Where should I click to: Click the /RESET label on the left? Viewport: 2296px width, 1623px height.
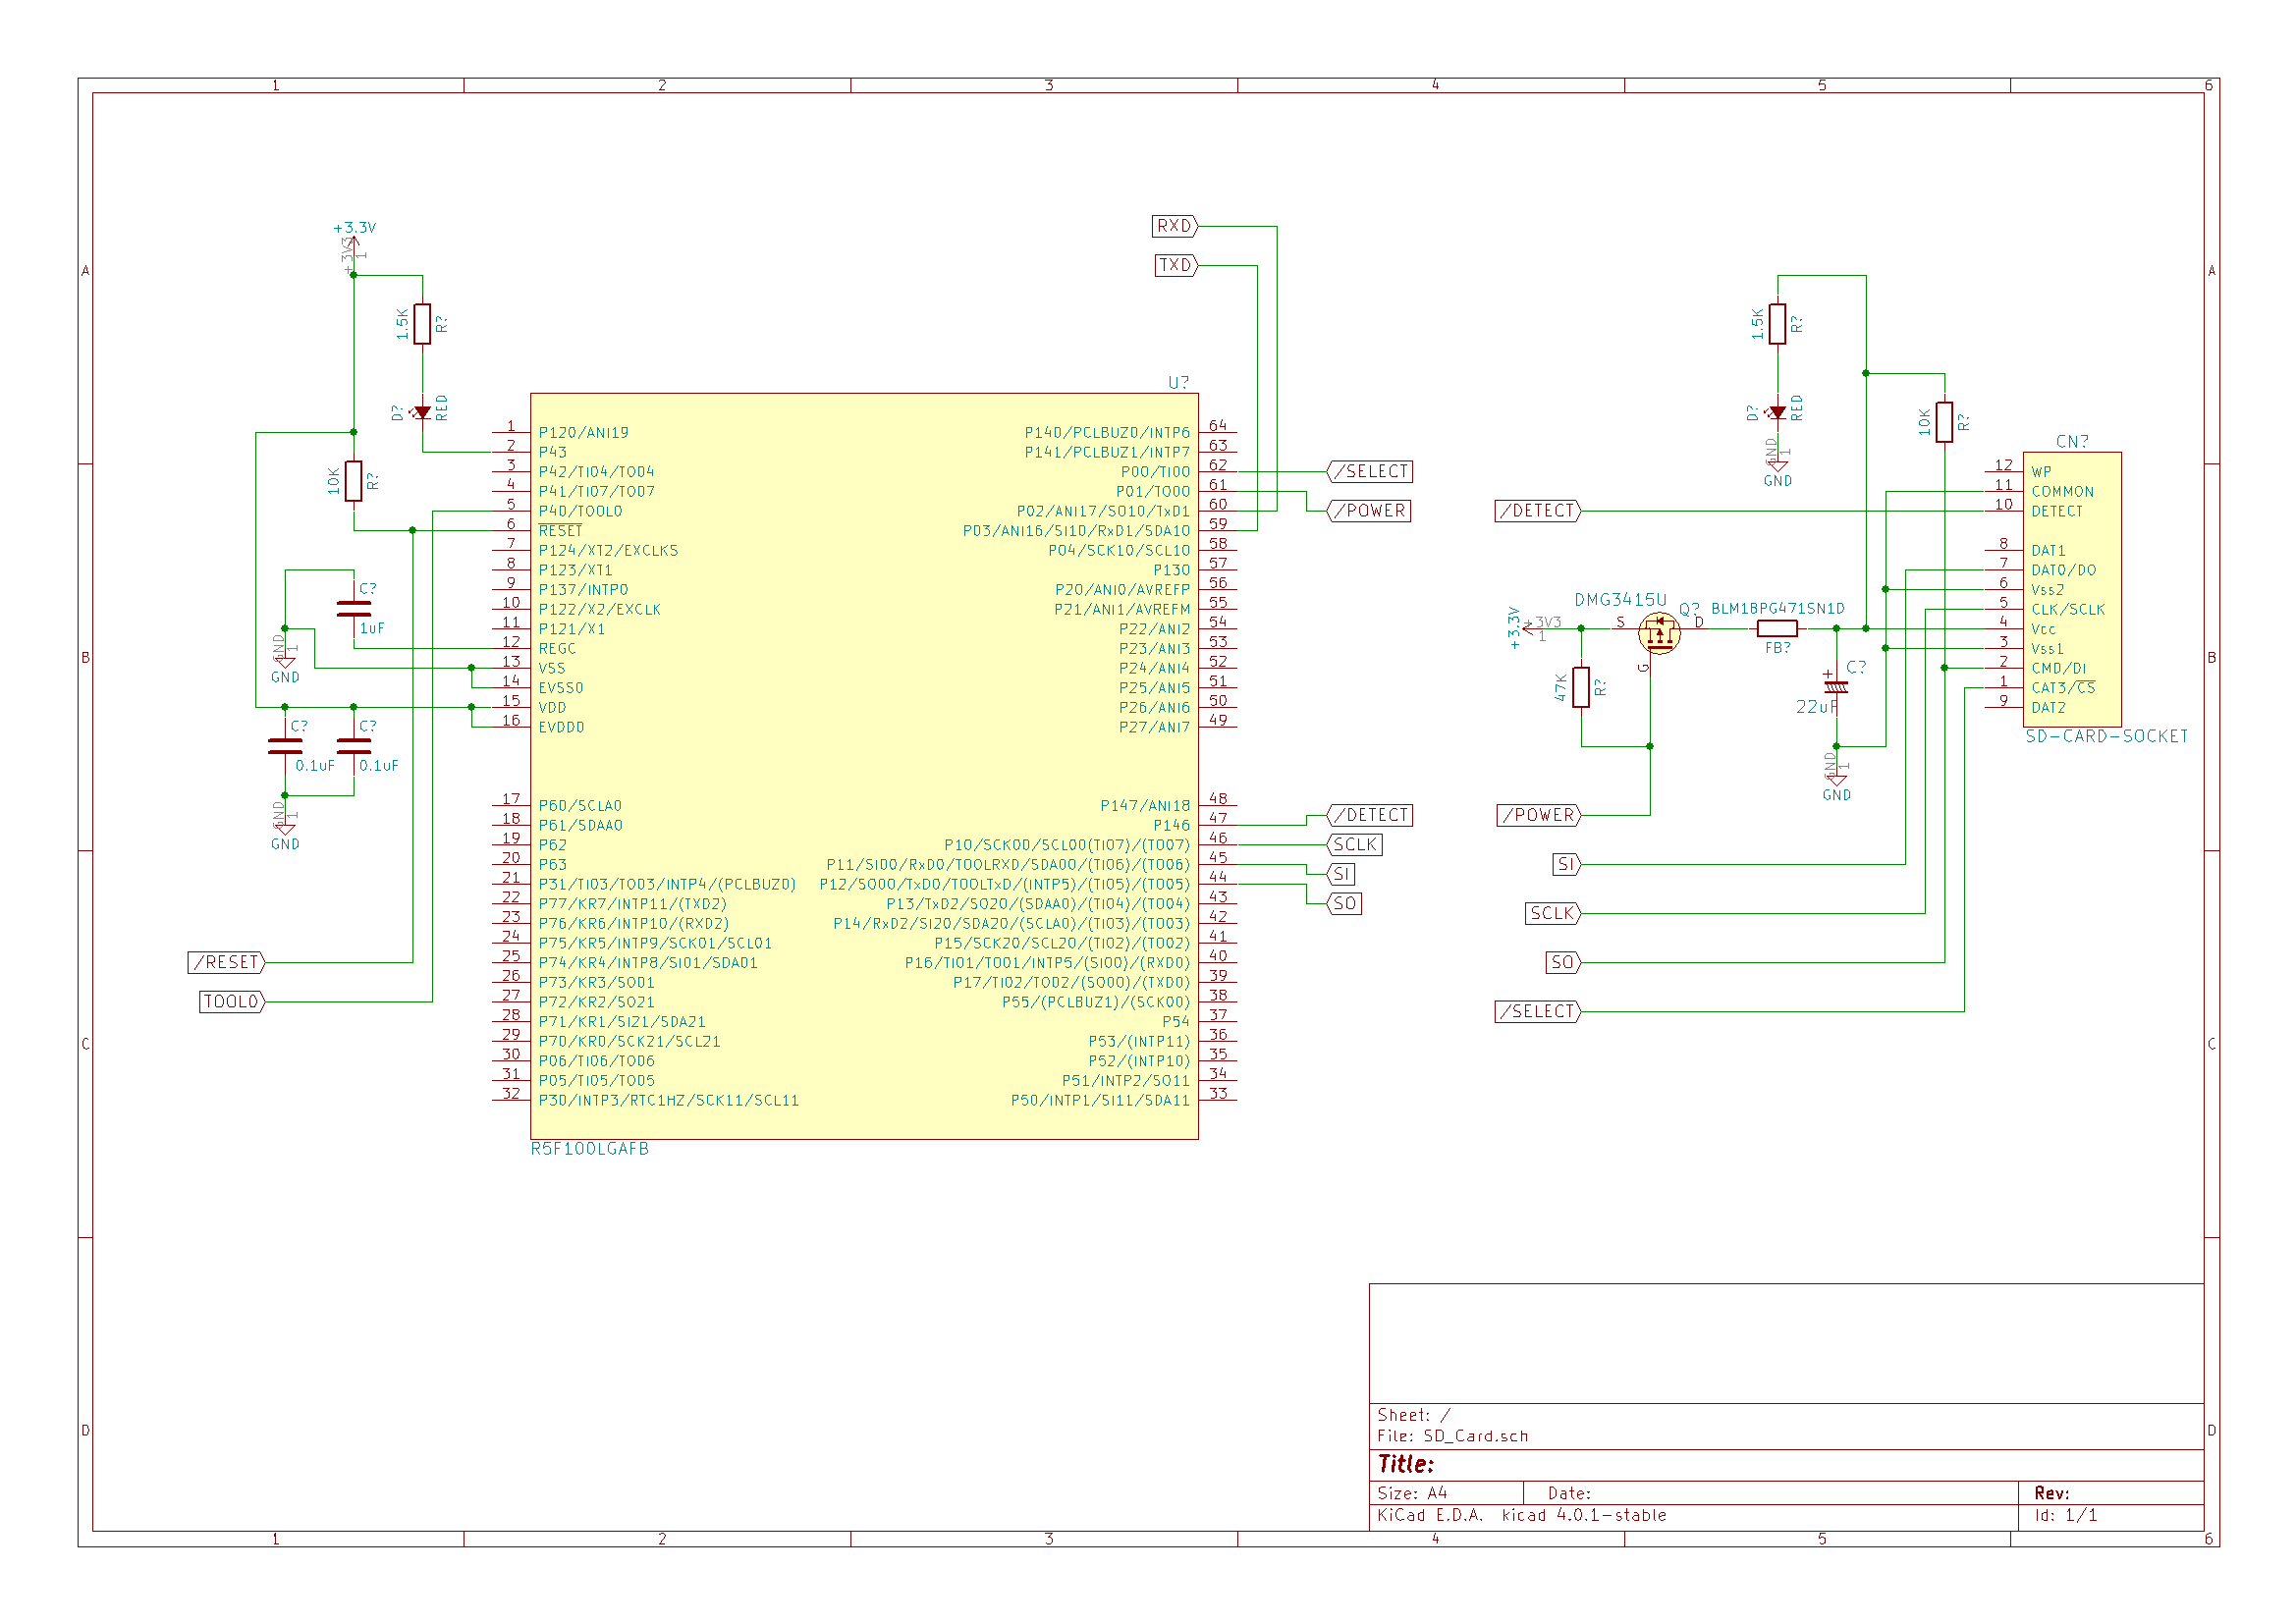click(x=227, y=962)
